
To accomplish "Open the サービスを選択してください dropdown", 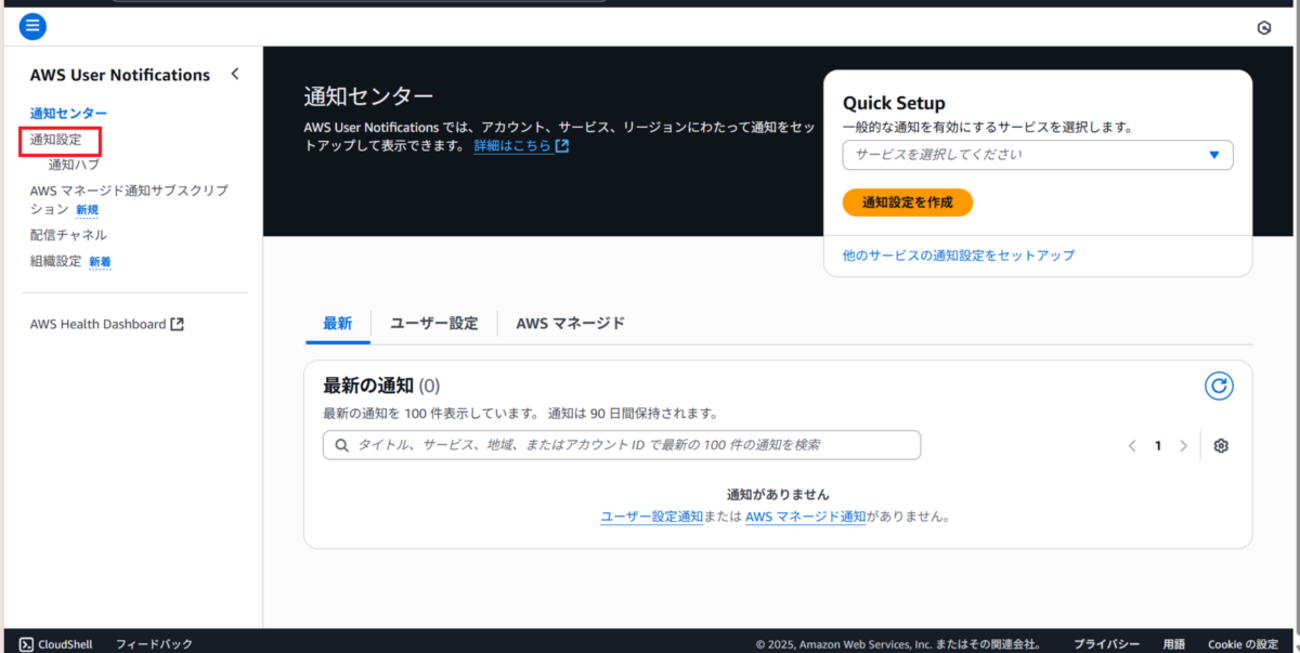I will (x=1037, y=155).
